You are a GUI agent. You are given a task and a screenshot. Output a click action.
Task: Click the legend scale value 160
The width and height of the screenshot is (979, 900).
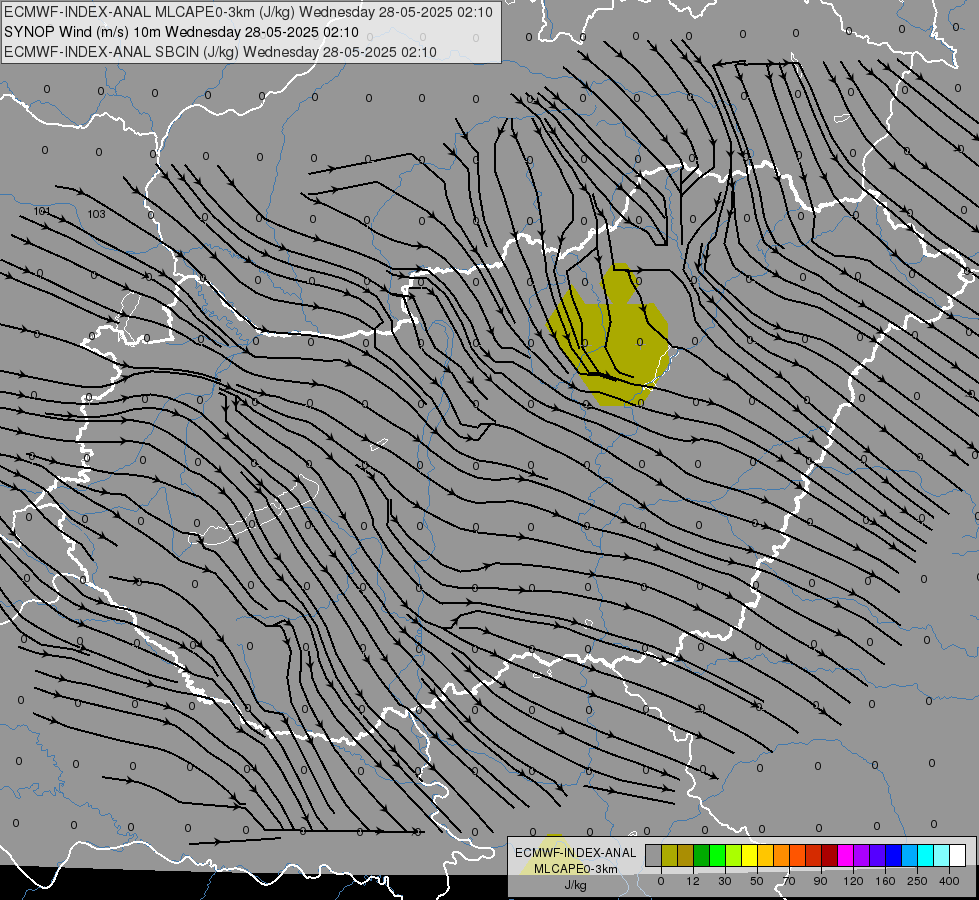(x=885, y=881)
